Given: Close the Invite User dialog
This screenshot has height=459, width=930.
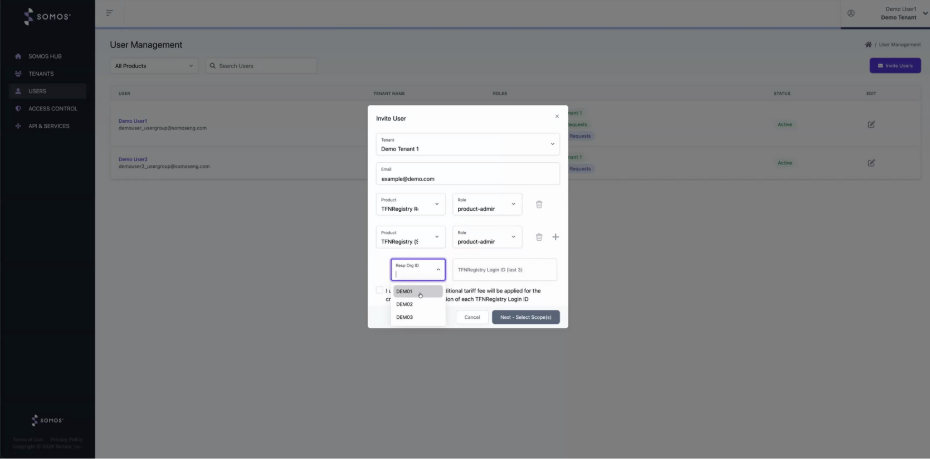Looking at the screenshot, I should point(557,116).
